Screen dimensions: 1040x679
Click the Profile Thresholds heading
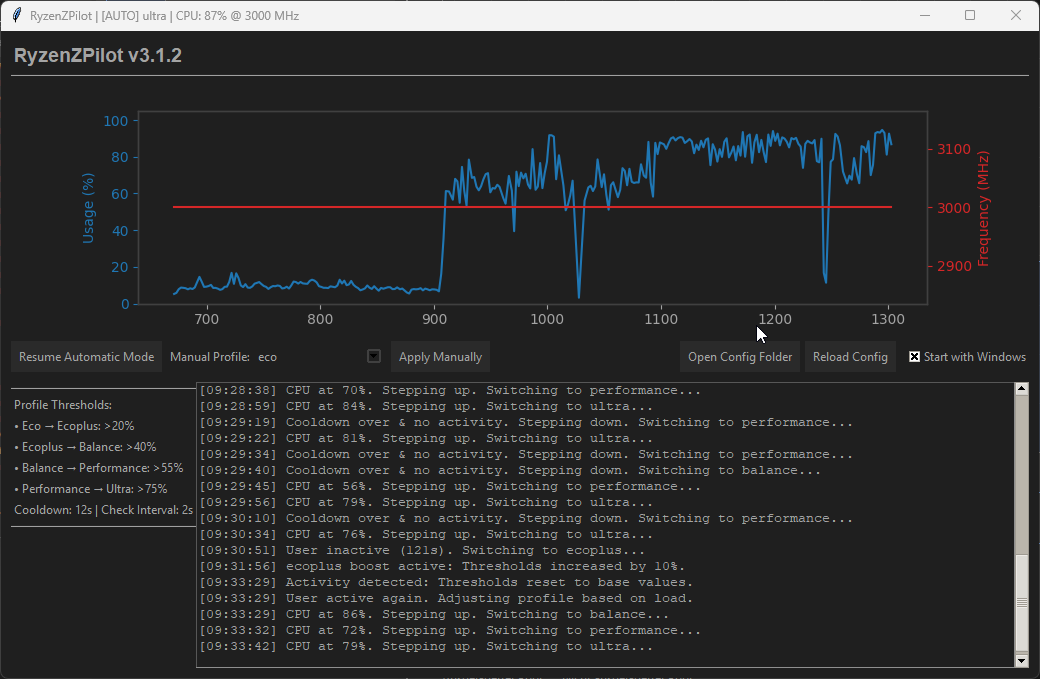(x=63, y=405)
